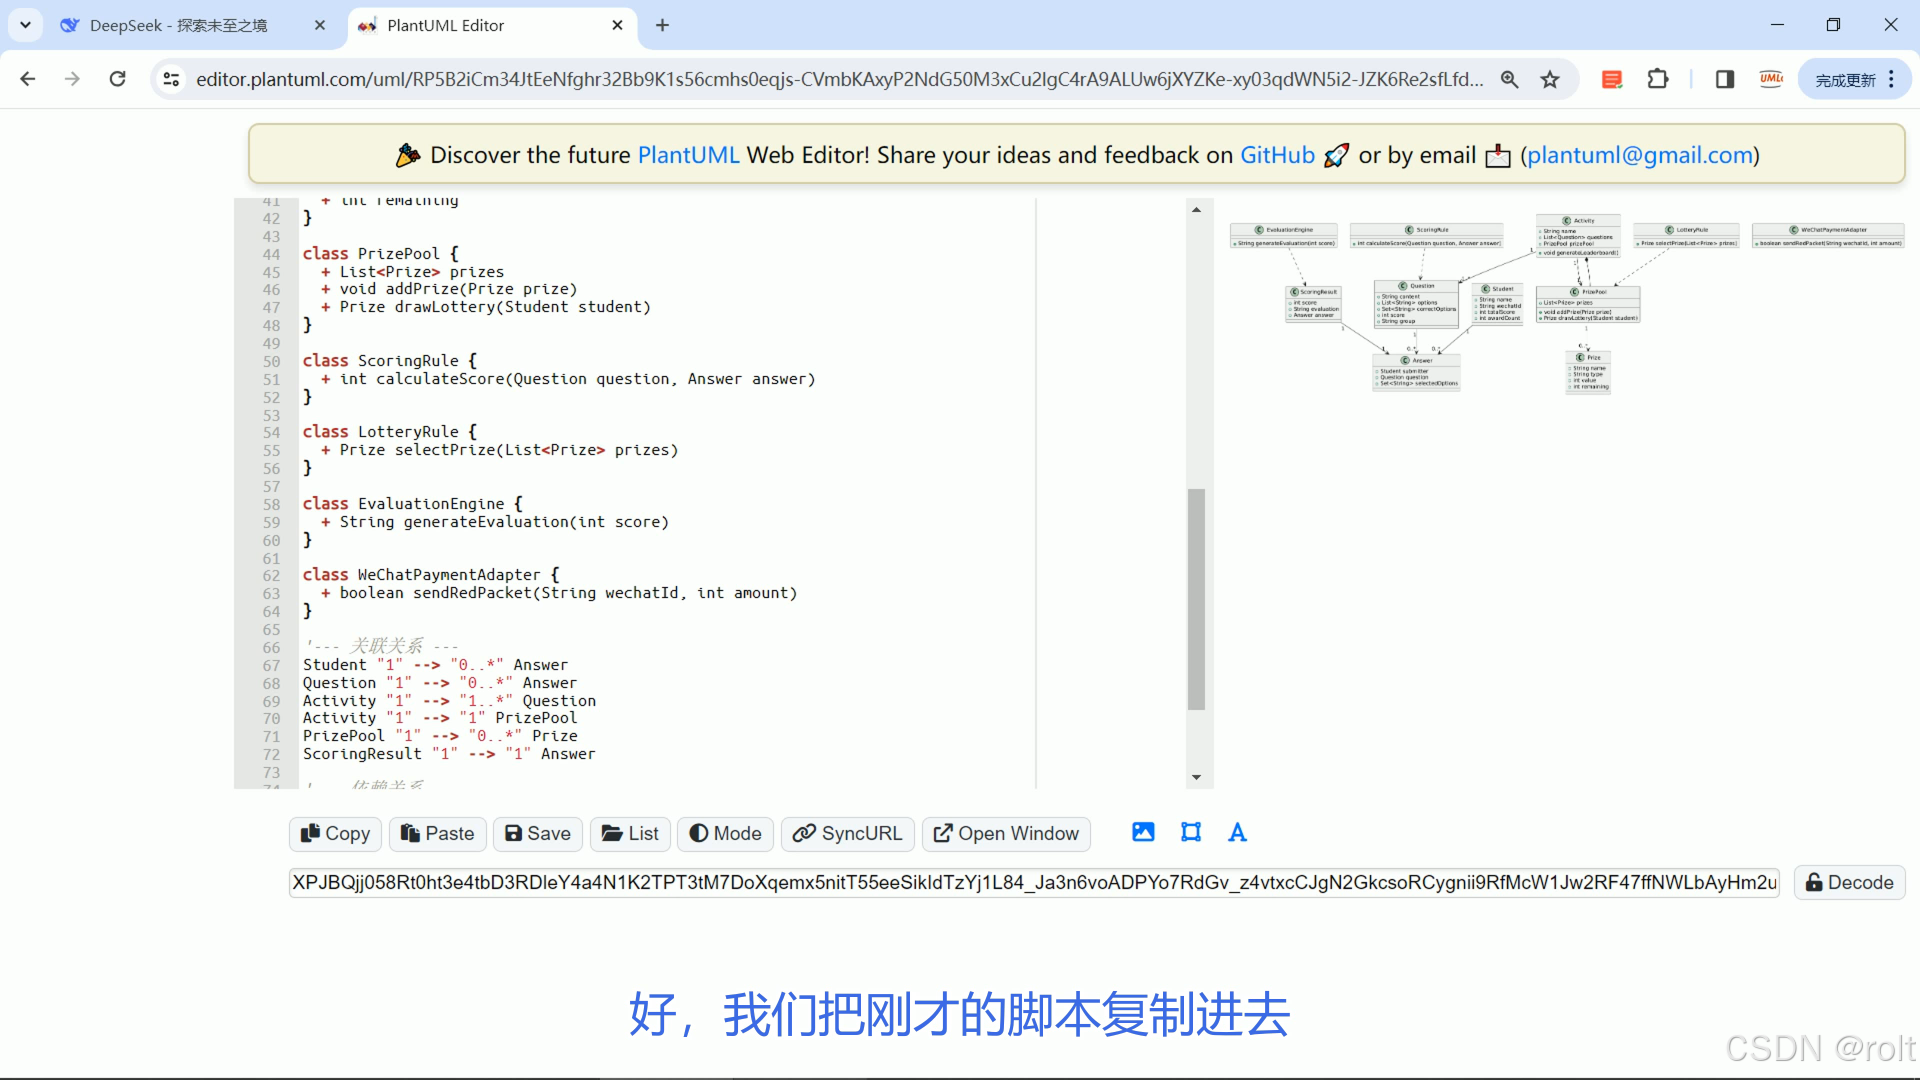Bookmark this page with the star icon
Viewport: 1920px width, 1080px height.
(1550, 80)
